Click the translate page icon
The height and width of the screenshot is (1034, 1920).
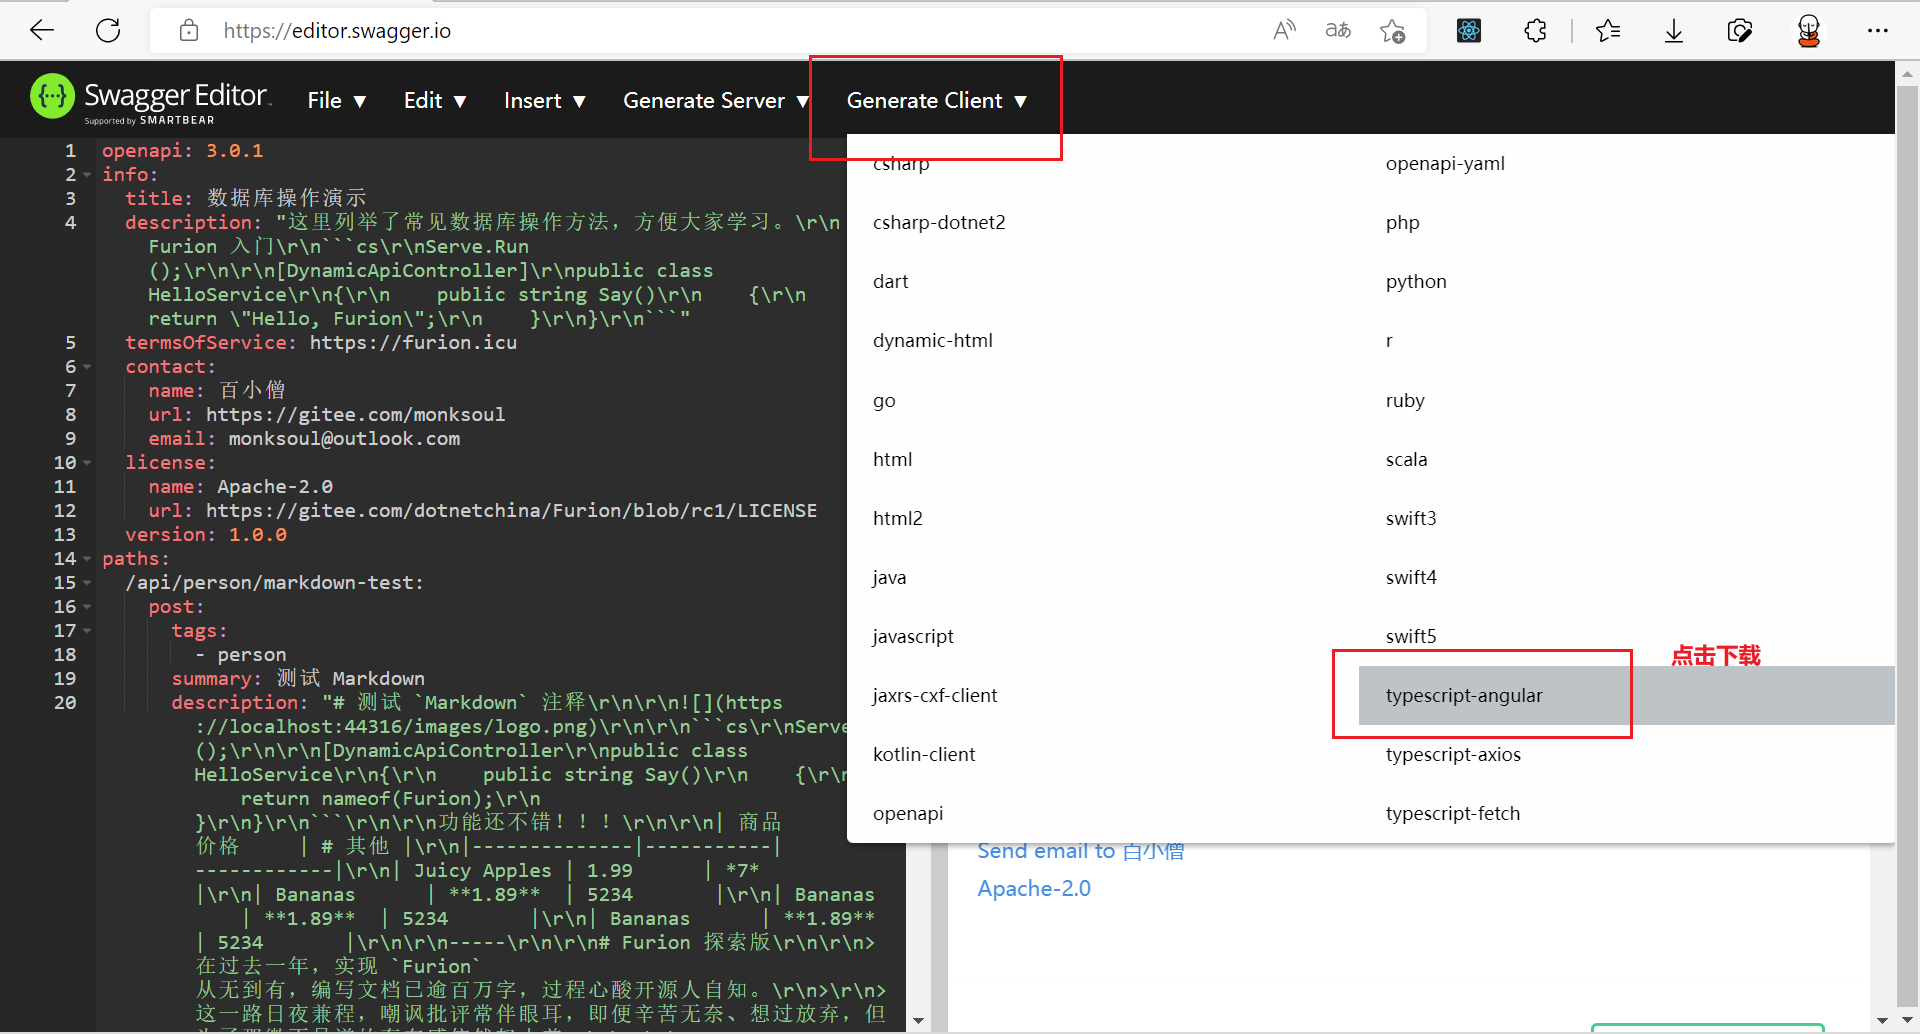point(1338,30)
